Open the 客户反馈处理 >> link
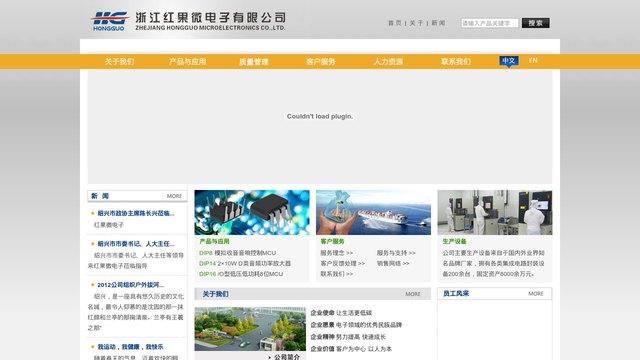The image size is (640, 360). [343, 264]
